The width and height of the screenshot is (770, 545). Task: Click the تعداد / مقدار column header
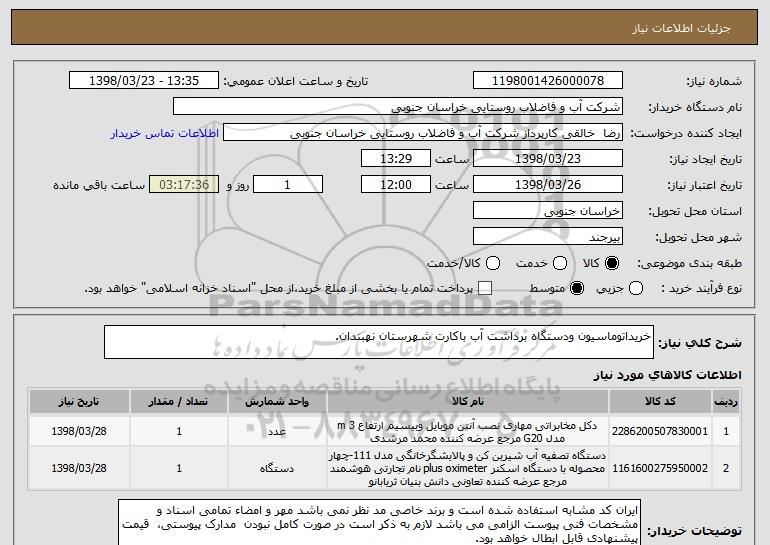click(x=179, y=402)
